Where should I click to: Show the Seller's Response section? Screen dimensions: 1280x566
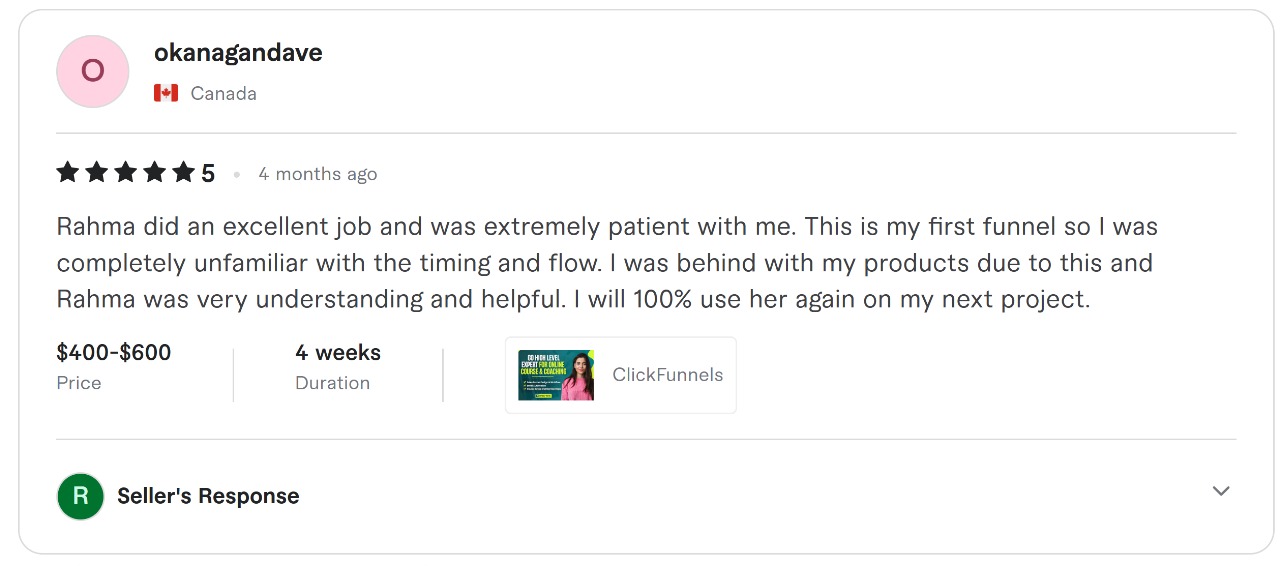click(x=208, y=496)
